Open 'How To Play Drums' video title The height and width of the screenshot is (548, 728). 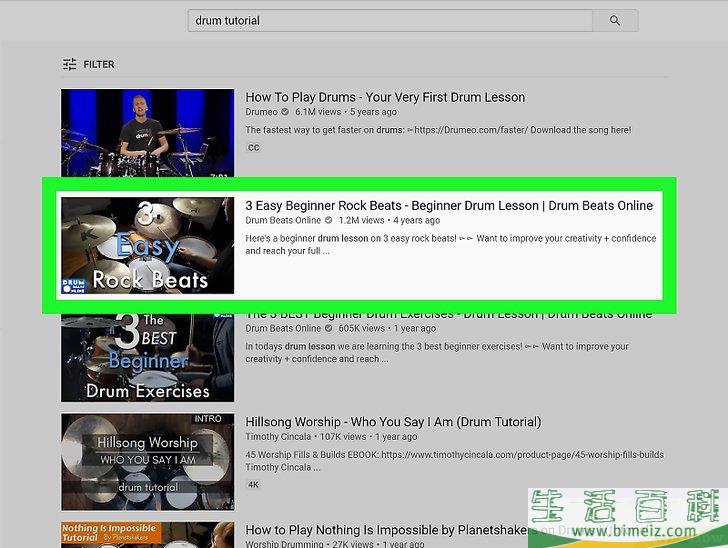[x=385, y=97]
